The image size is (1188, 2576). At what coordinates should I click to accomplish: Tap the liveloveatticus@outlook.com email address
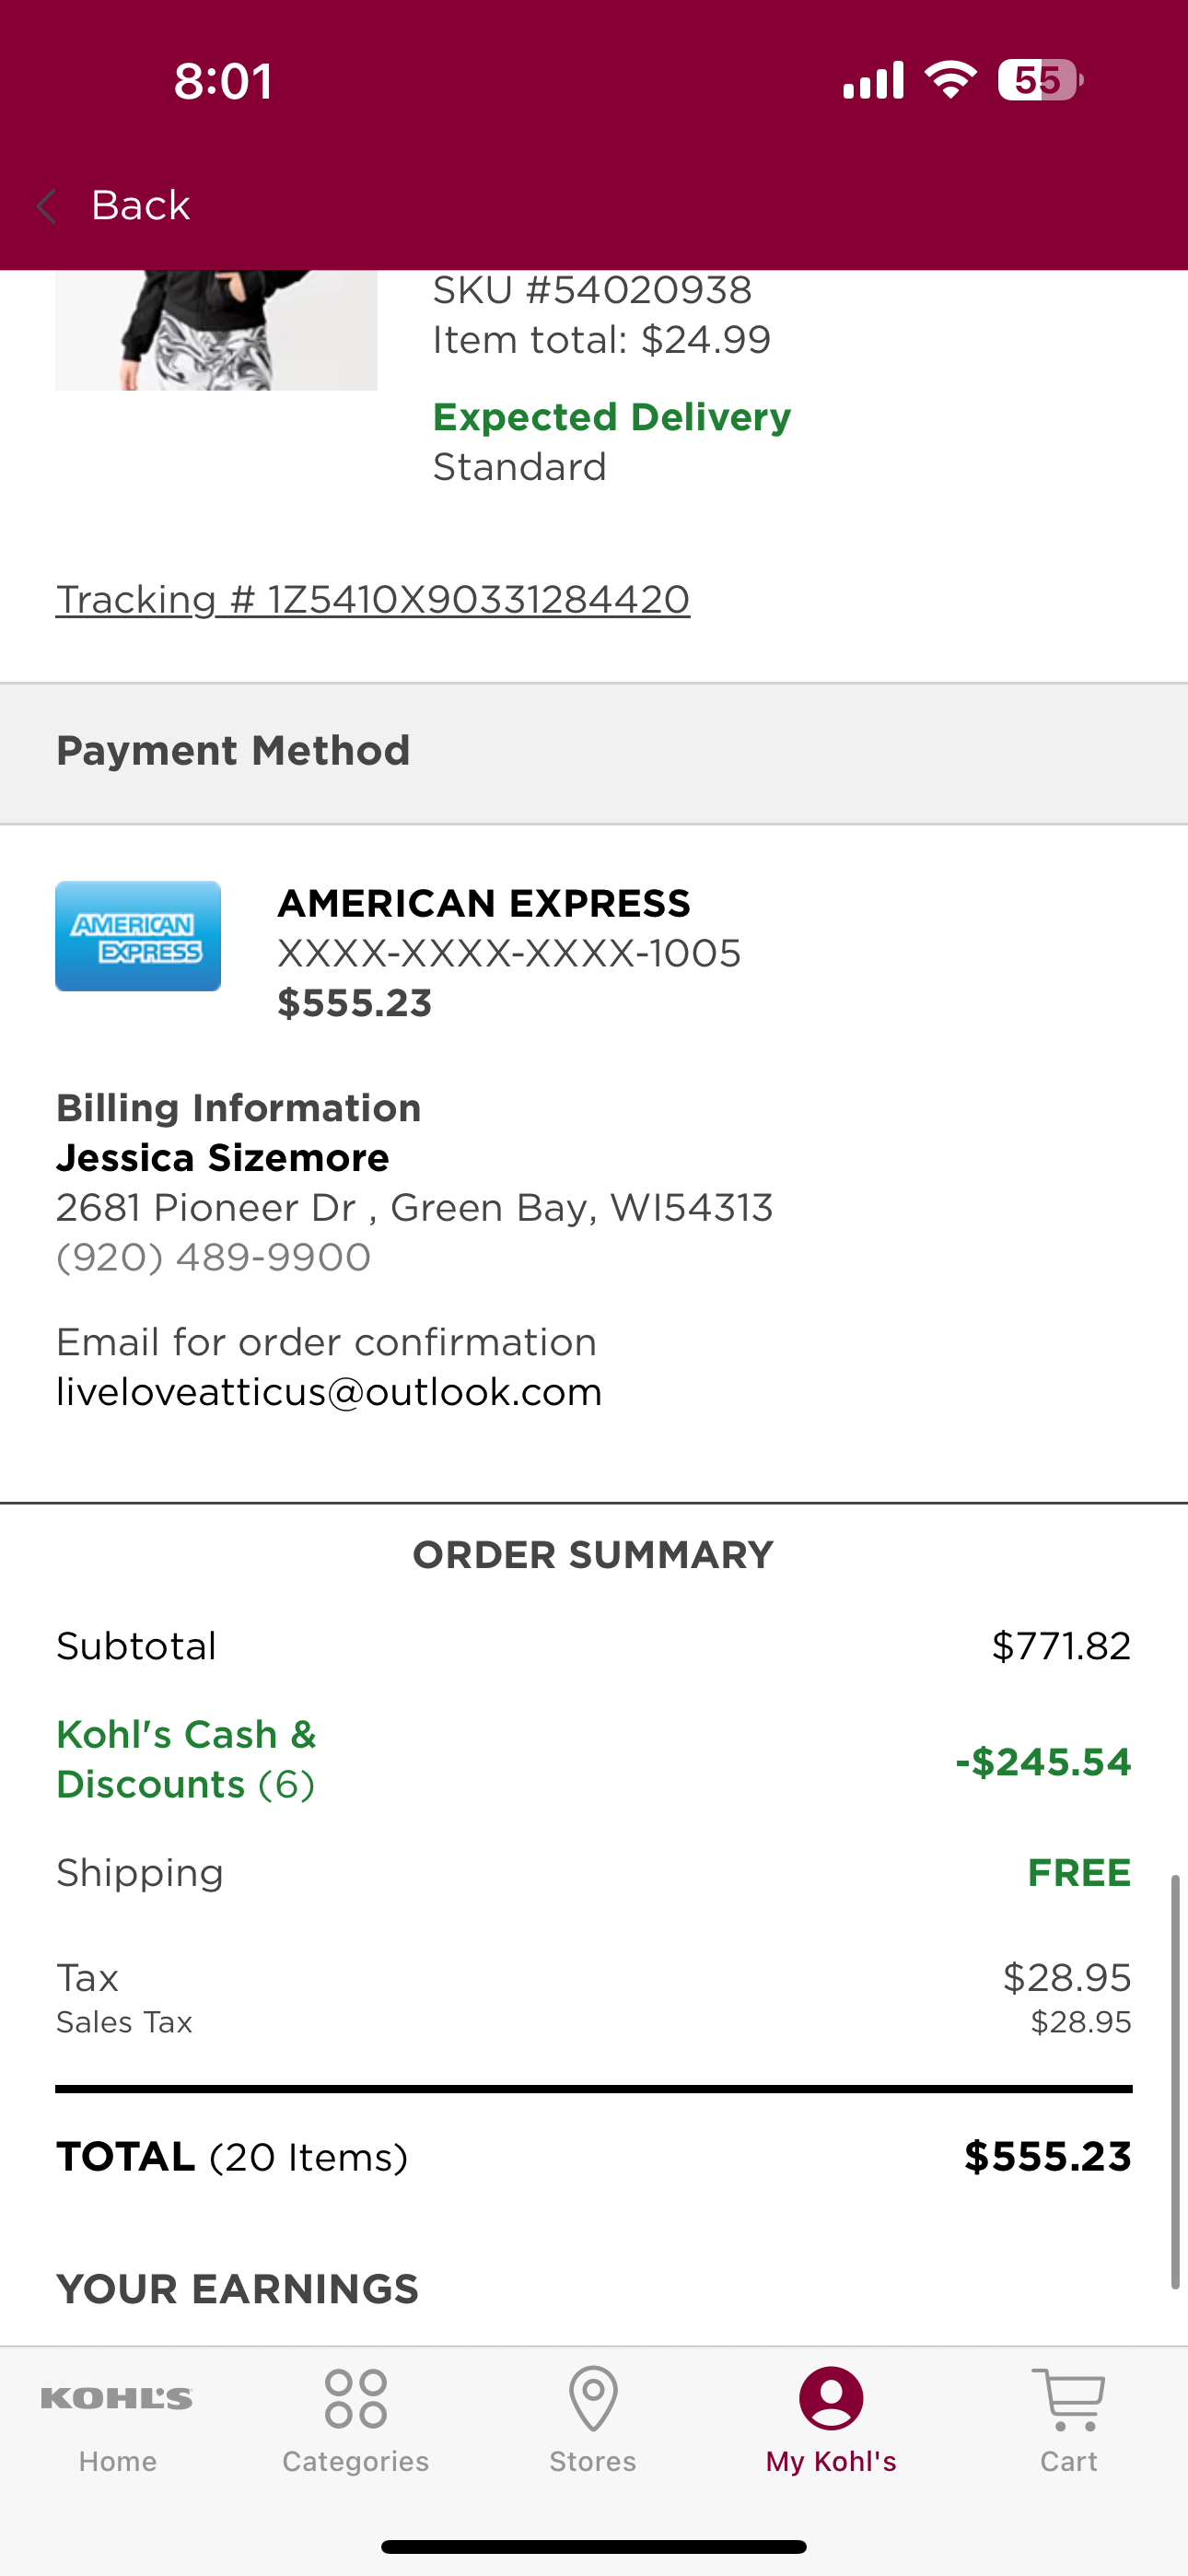(x=329, y=1392)
